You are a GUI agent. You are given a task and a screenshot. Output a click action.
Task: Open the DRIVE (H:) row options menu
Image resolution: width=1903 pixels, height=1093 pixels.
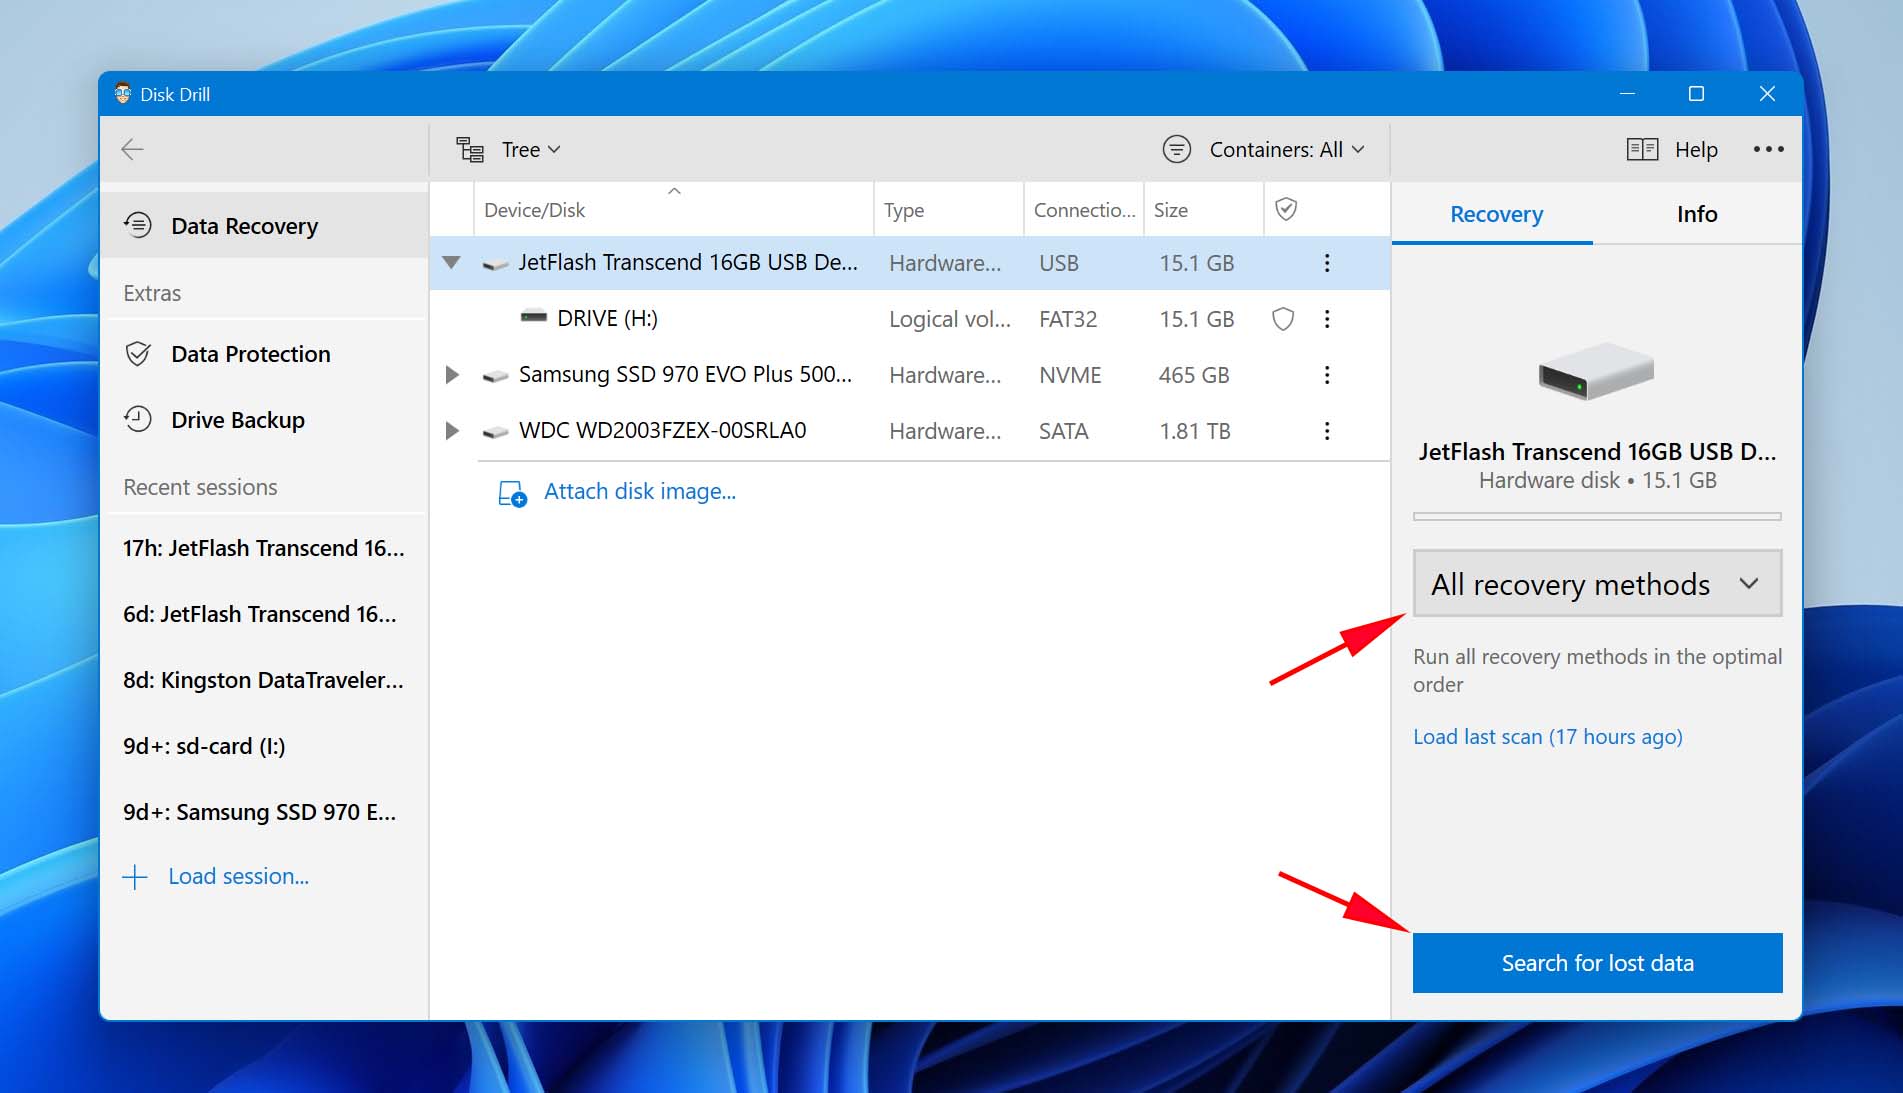[1327, 319]
